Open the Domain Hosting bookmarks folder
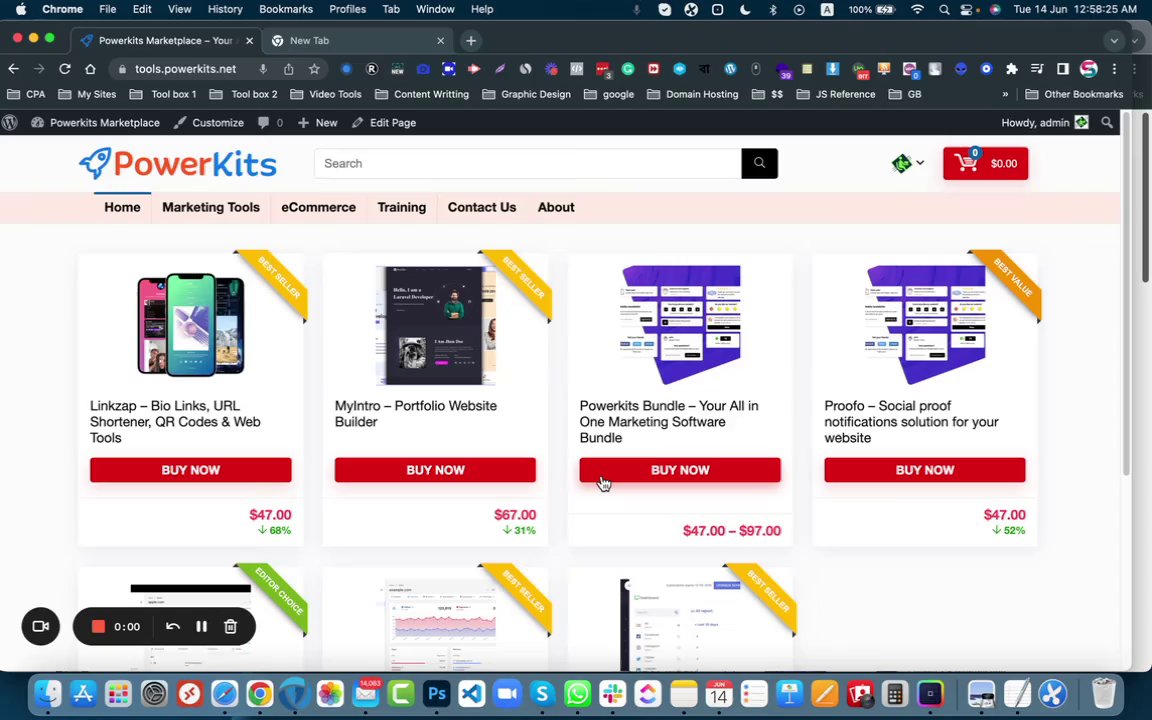Image resolution: width=1152 pixels, height=720 pixels. pyautogui.click(x=693, y=94)
